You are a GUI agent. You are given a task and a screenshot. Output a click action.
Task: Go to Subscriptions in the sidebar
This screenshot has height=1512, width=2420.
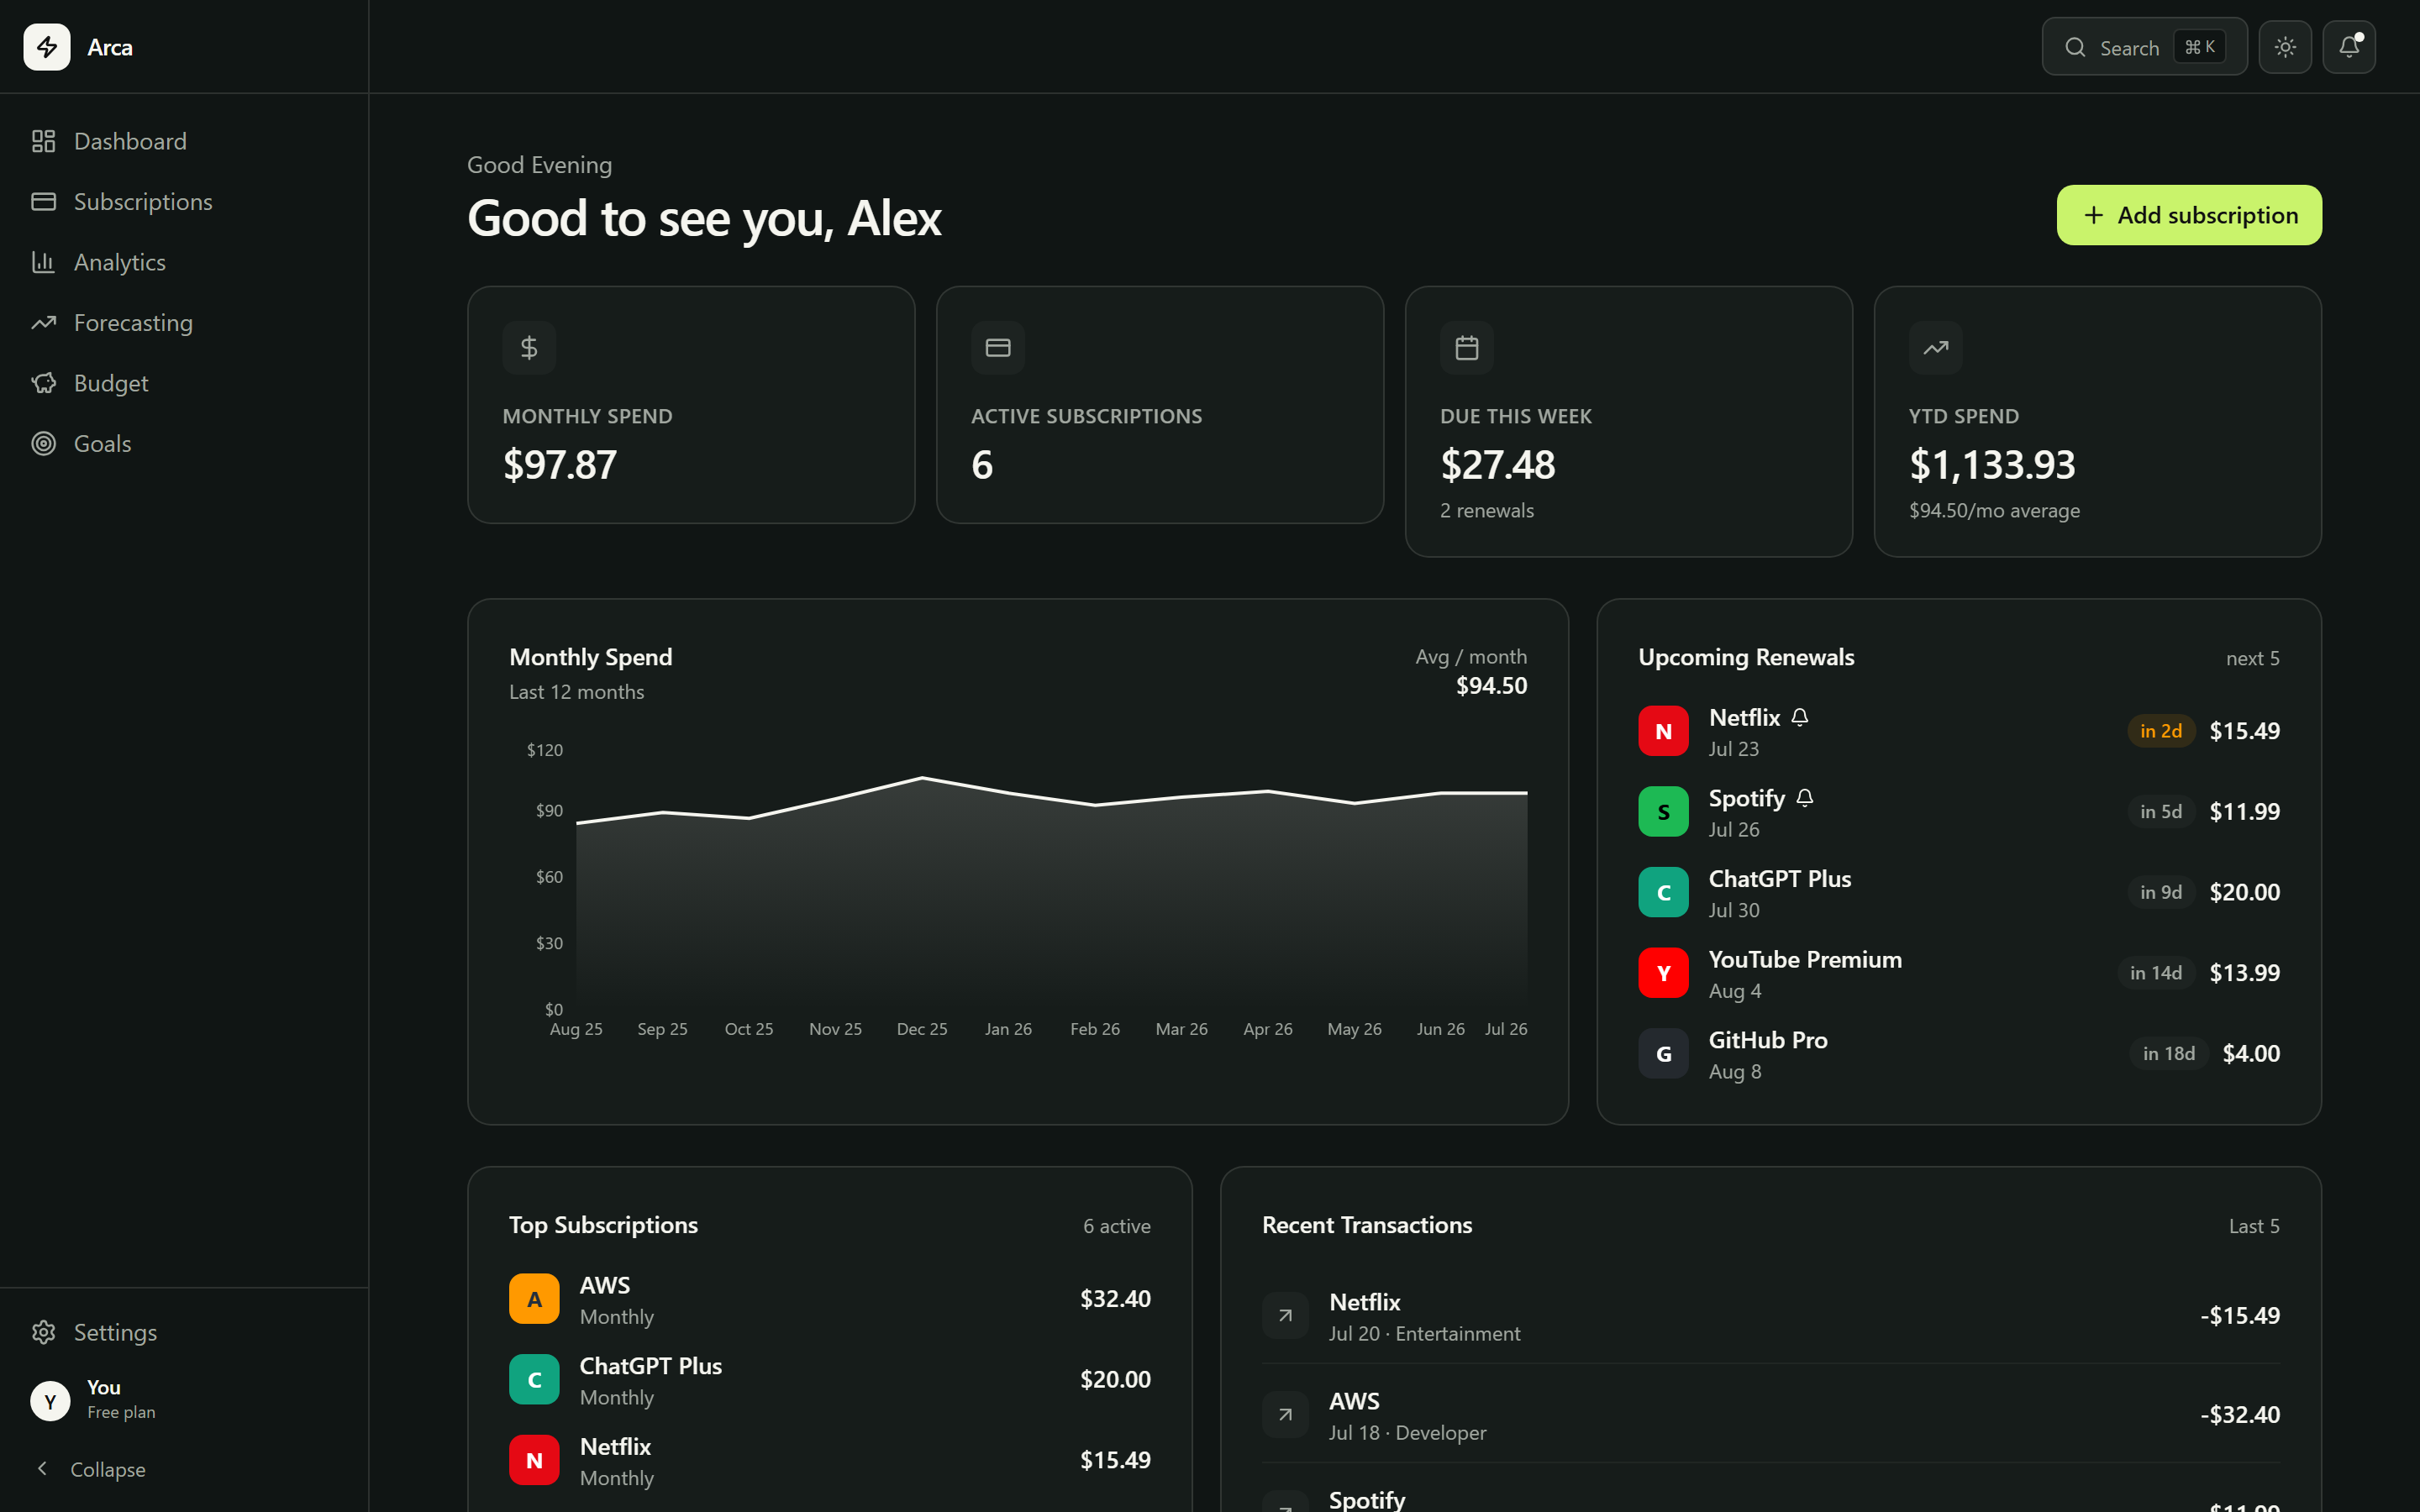(184, 202)
